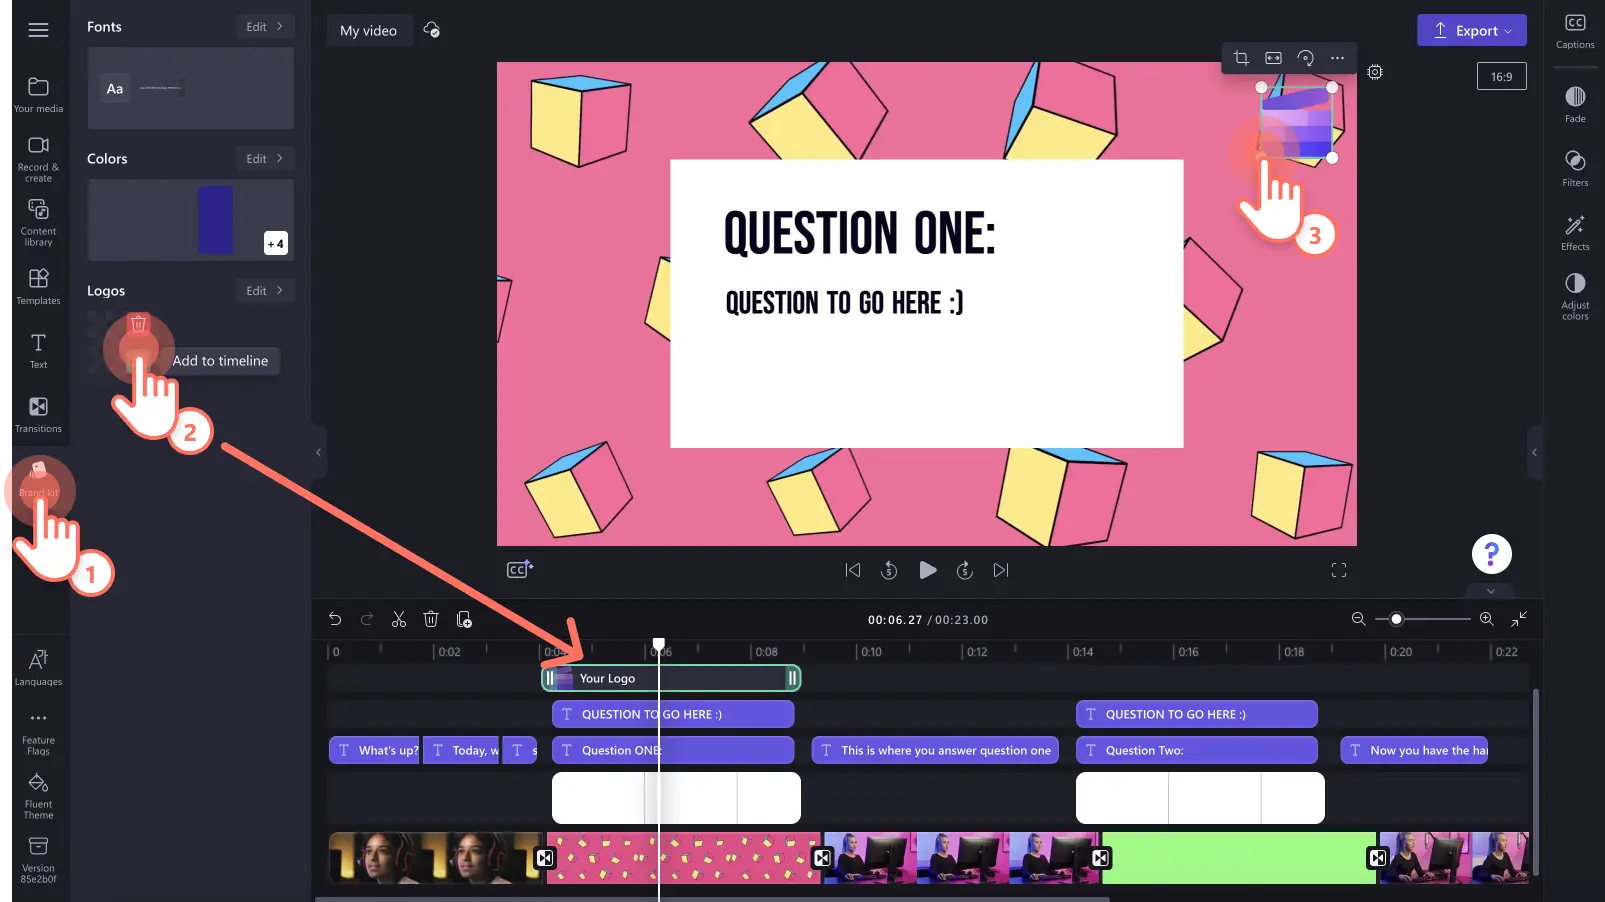Play the video preview
Screen dimensions: 1605x902
click(928, 570)
